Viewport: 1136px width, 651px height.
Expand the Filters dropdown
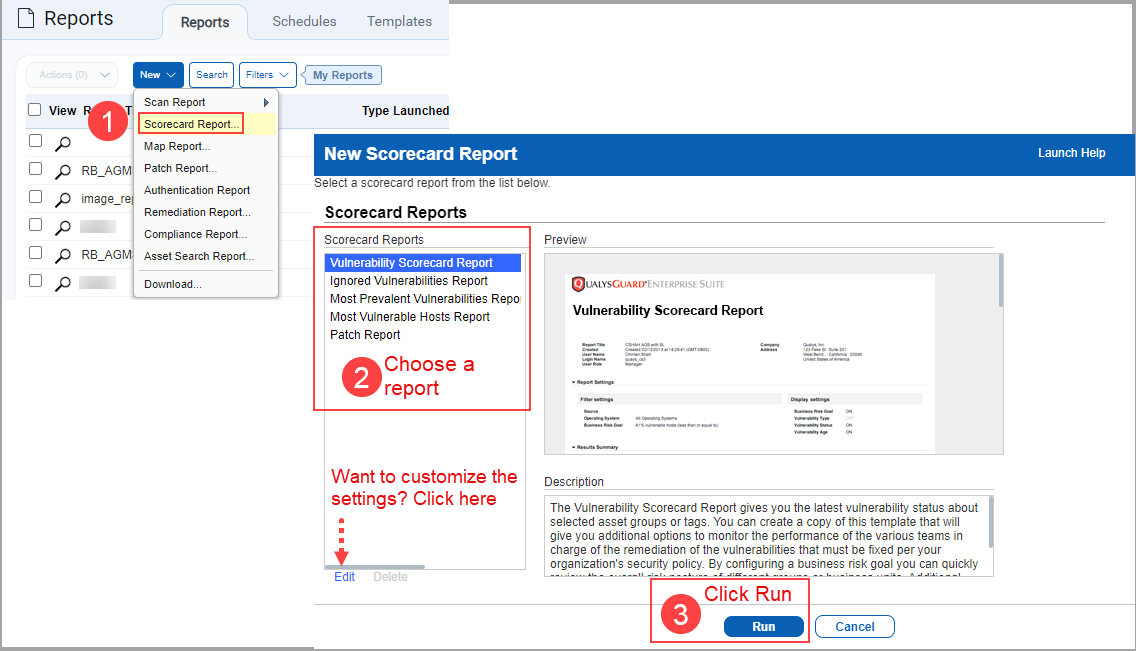267,75
